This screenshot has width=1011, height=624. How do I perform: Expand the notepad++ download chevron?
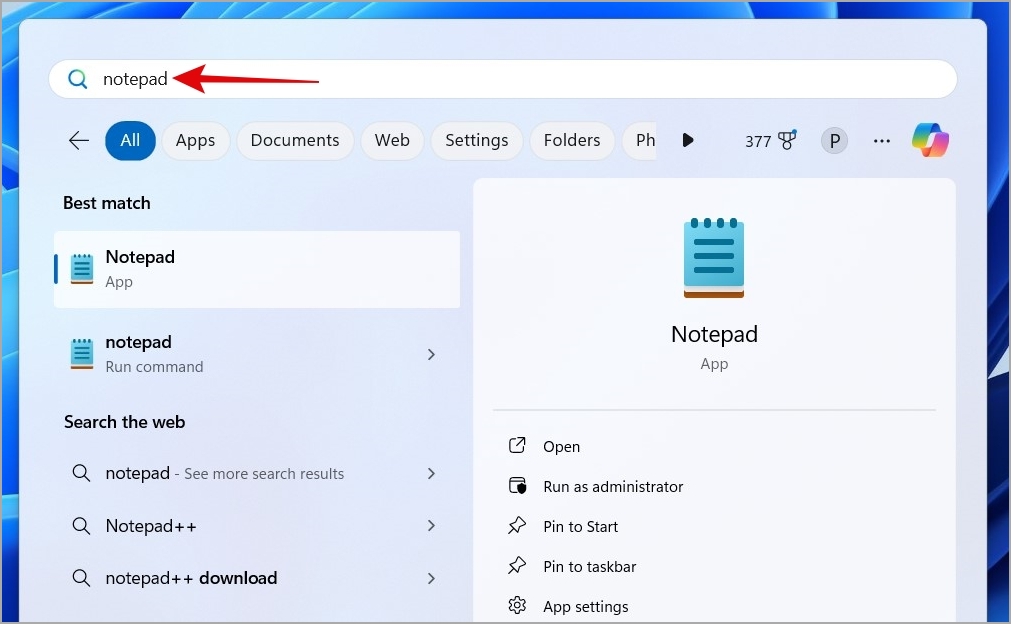click(x=431, y=578)
